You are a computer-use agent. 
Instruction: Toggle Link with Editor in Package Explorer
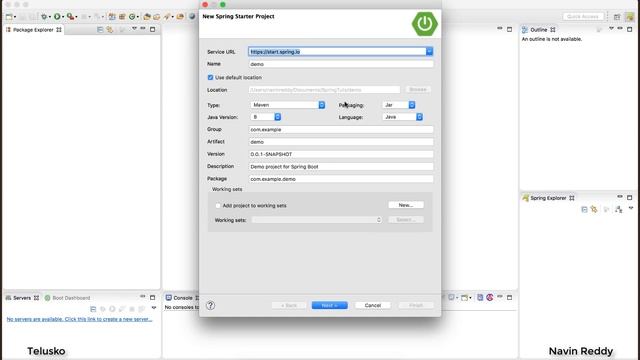click(x=110, y=29)
